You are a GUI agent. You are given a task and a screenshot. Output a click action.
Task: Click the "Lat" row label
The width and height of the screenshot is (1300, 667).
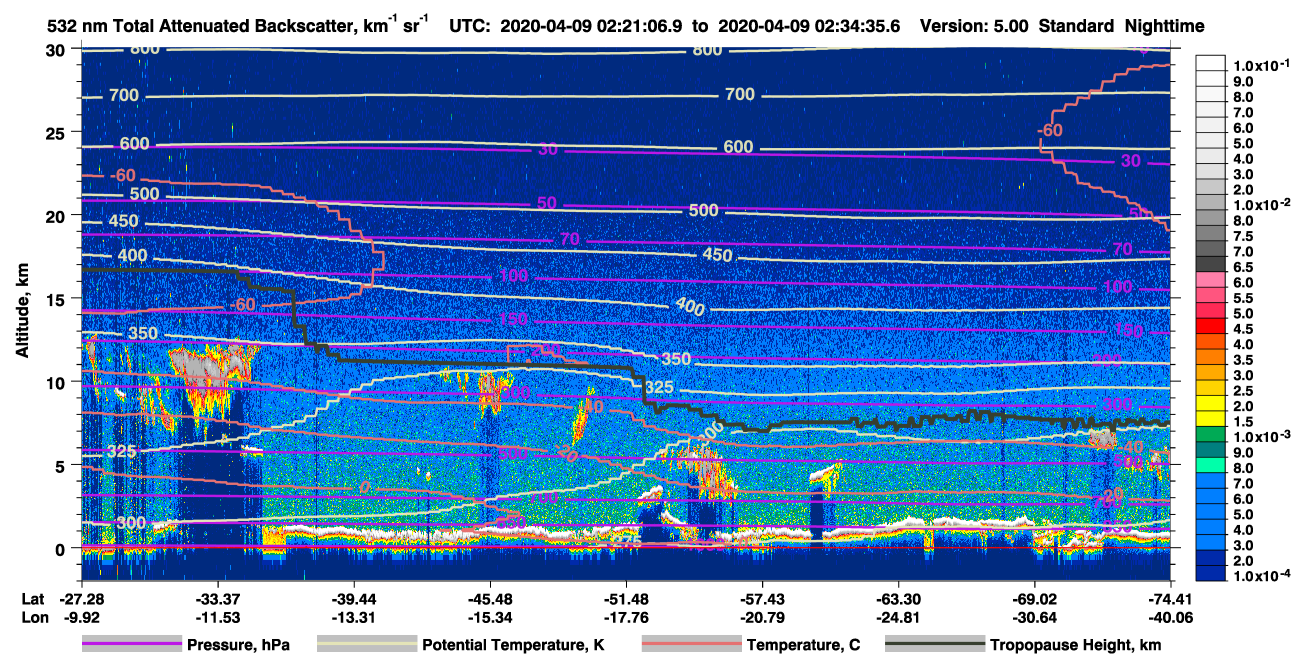click(x=32, y=598)
